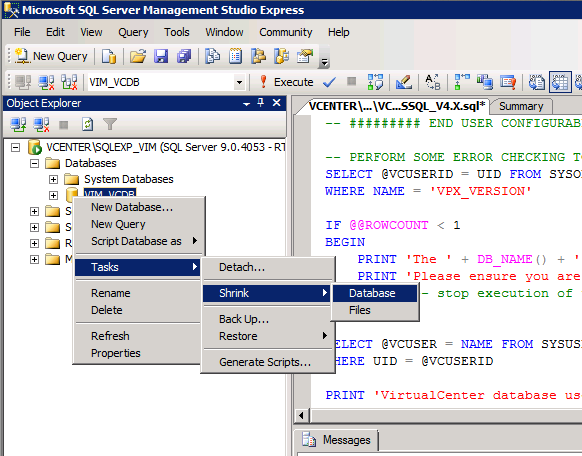Select the System Databases tree item

pyautogui.click(x=128, y=179)
